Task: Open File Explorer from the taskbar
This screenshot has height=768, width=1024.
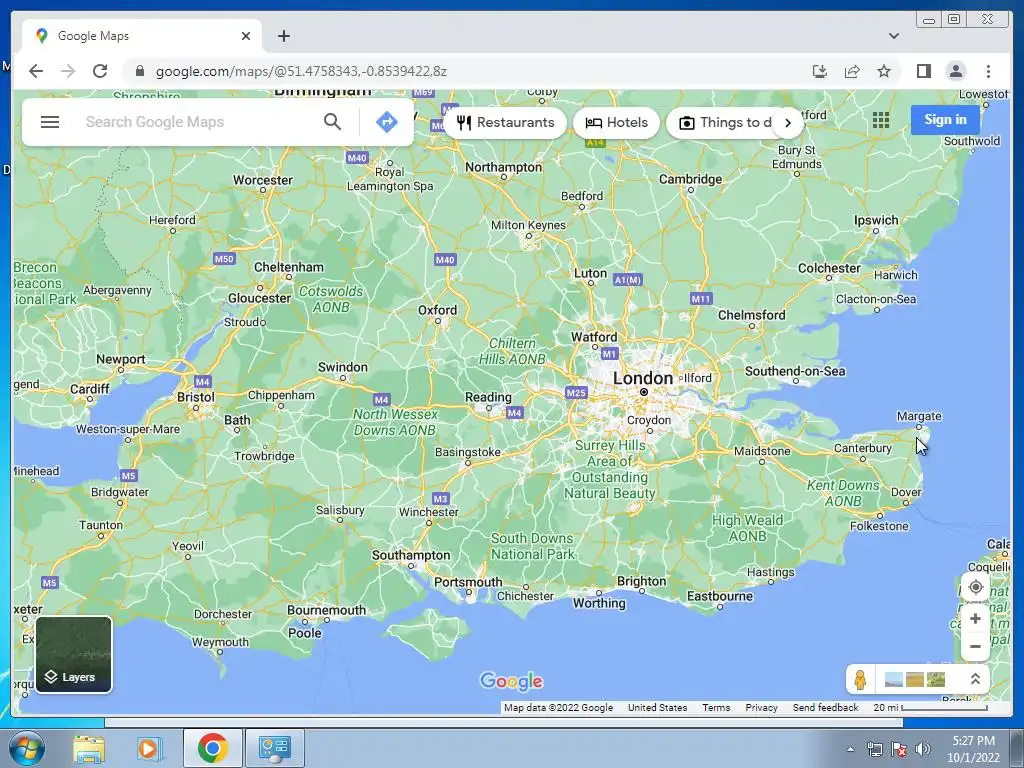Action: tap(89, 748)
